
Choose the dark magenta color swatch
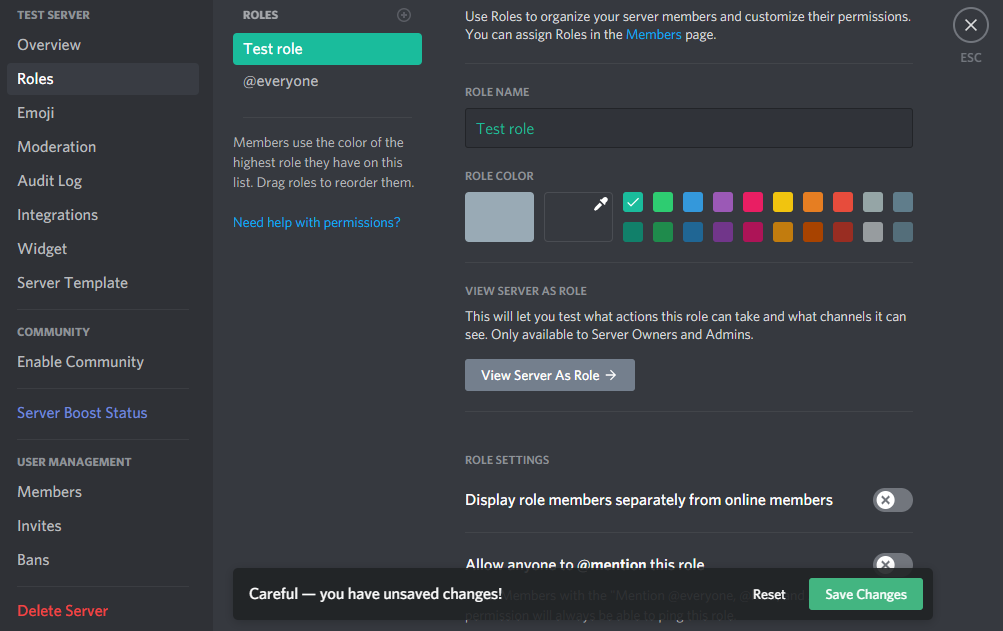tap(753, 232)
